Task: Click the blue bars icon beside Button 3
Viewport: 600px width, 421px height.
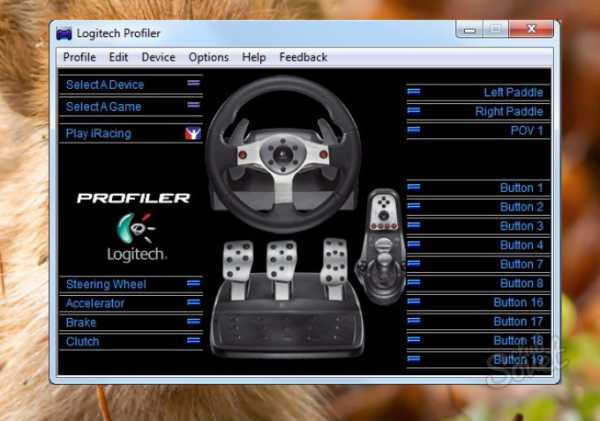Action: pyautogui.click(x=414, y=225)
